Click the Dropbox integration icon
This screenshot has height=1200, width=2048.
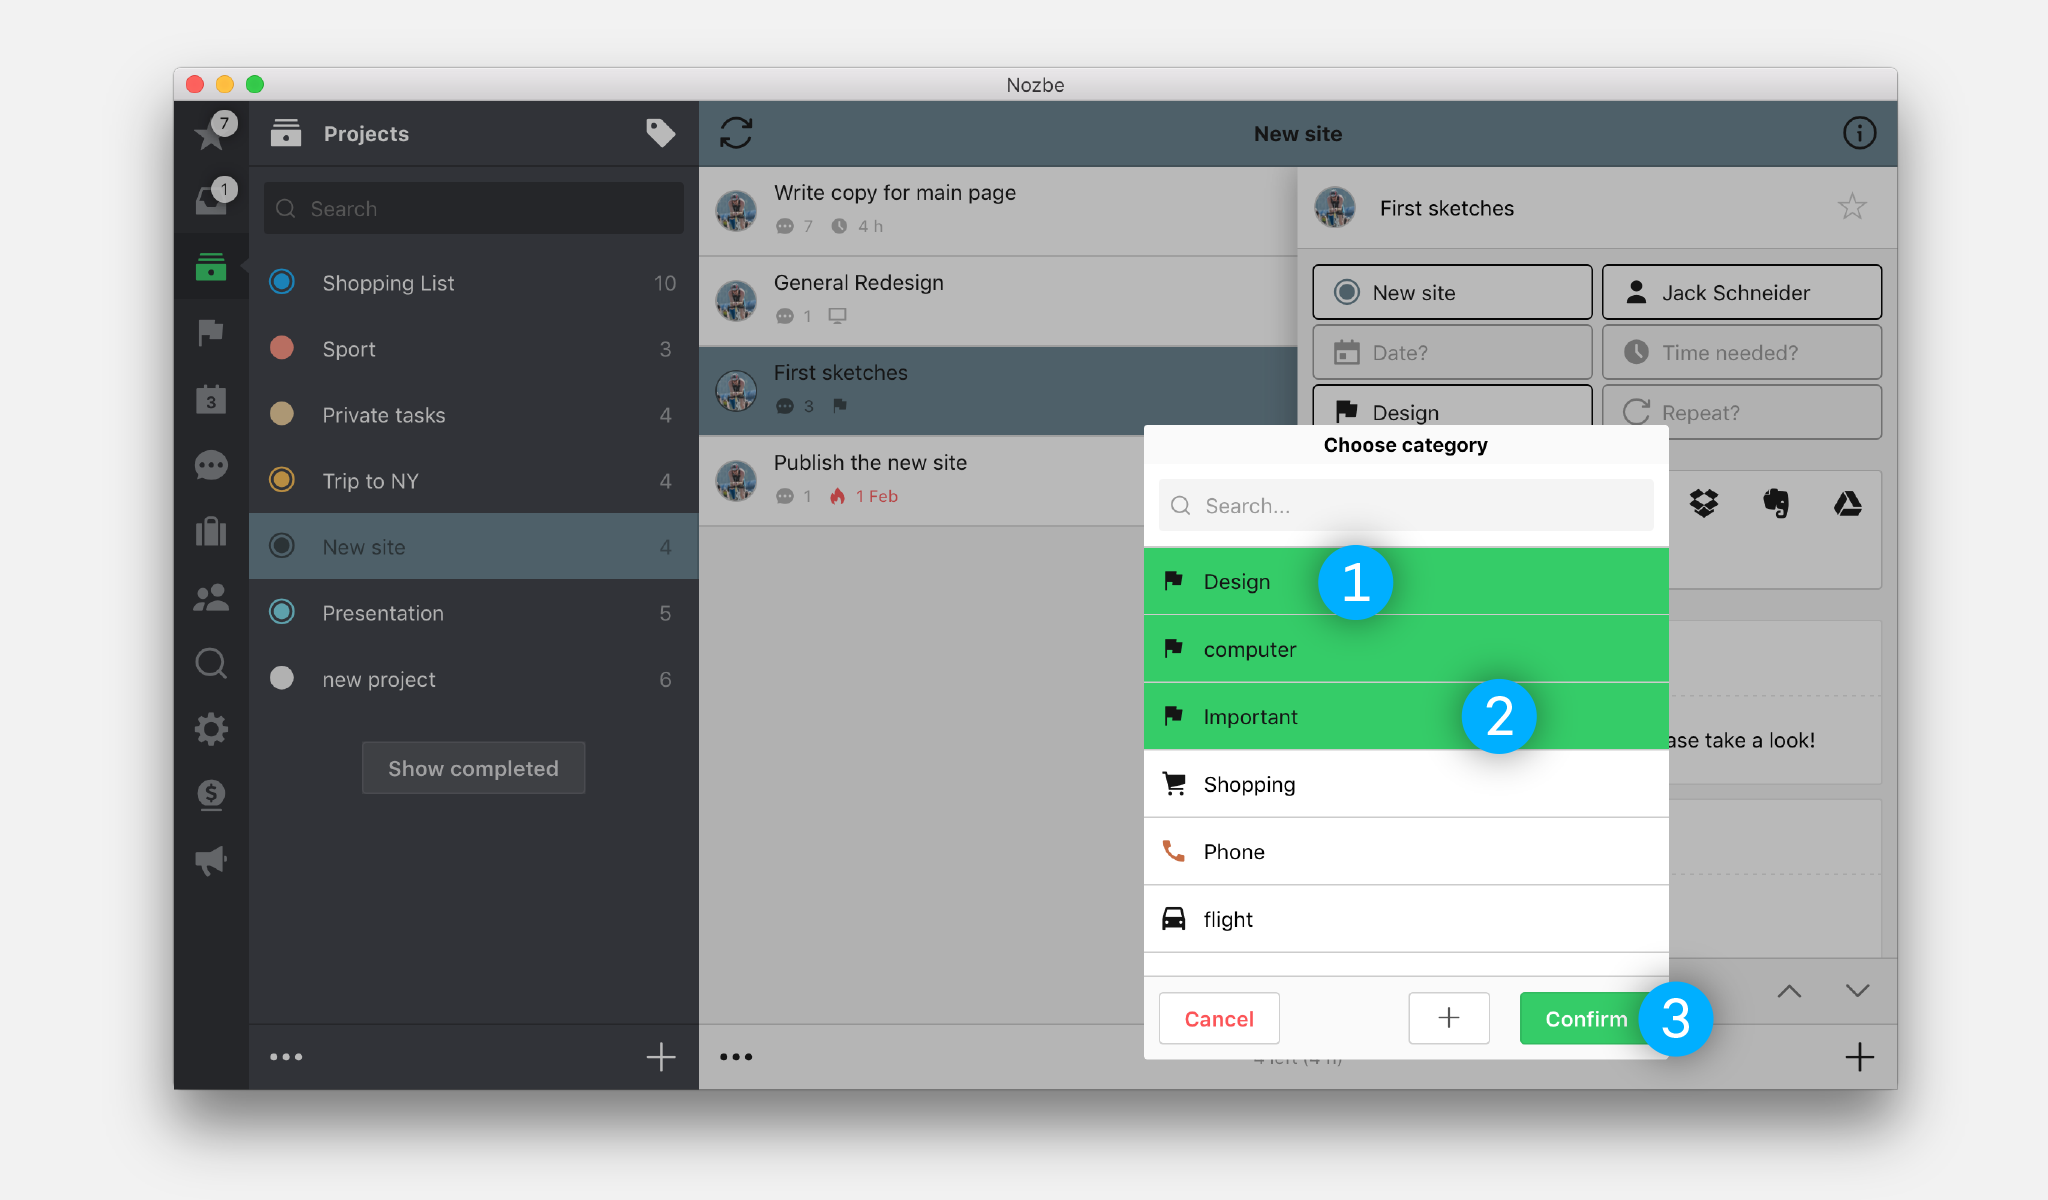[x=1704, y=503]
